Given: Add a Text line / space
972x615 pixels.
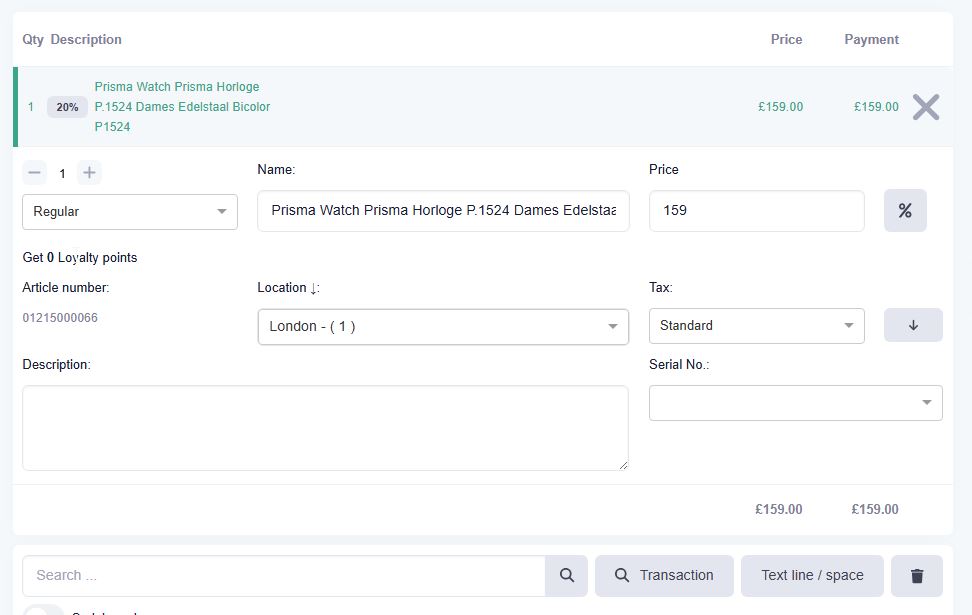Looking at the screenshot, I should tap(812, 576).
